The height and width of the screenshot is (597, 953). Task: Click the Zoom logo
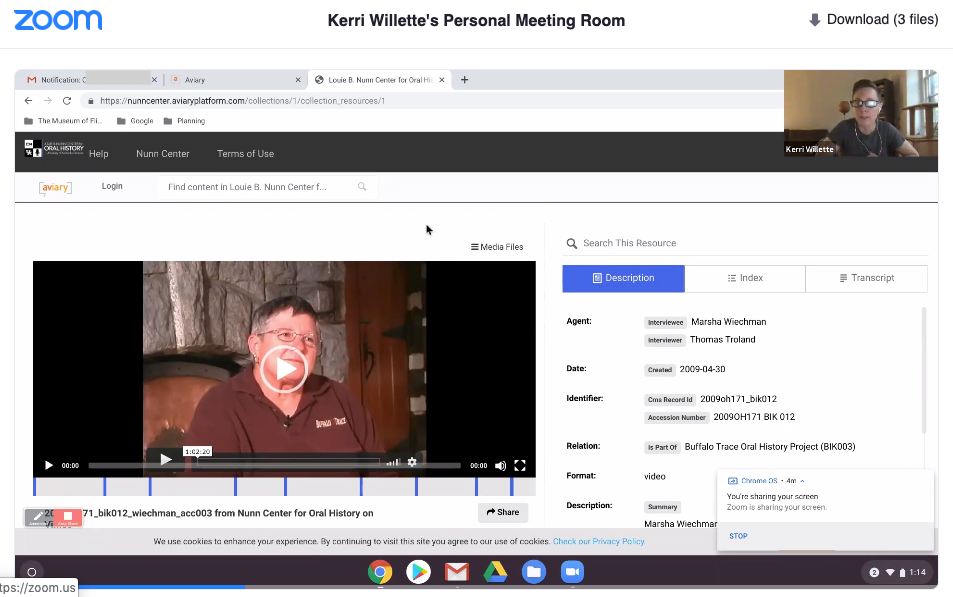click(58, 20)
